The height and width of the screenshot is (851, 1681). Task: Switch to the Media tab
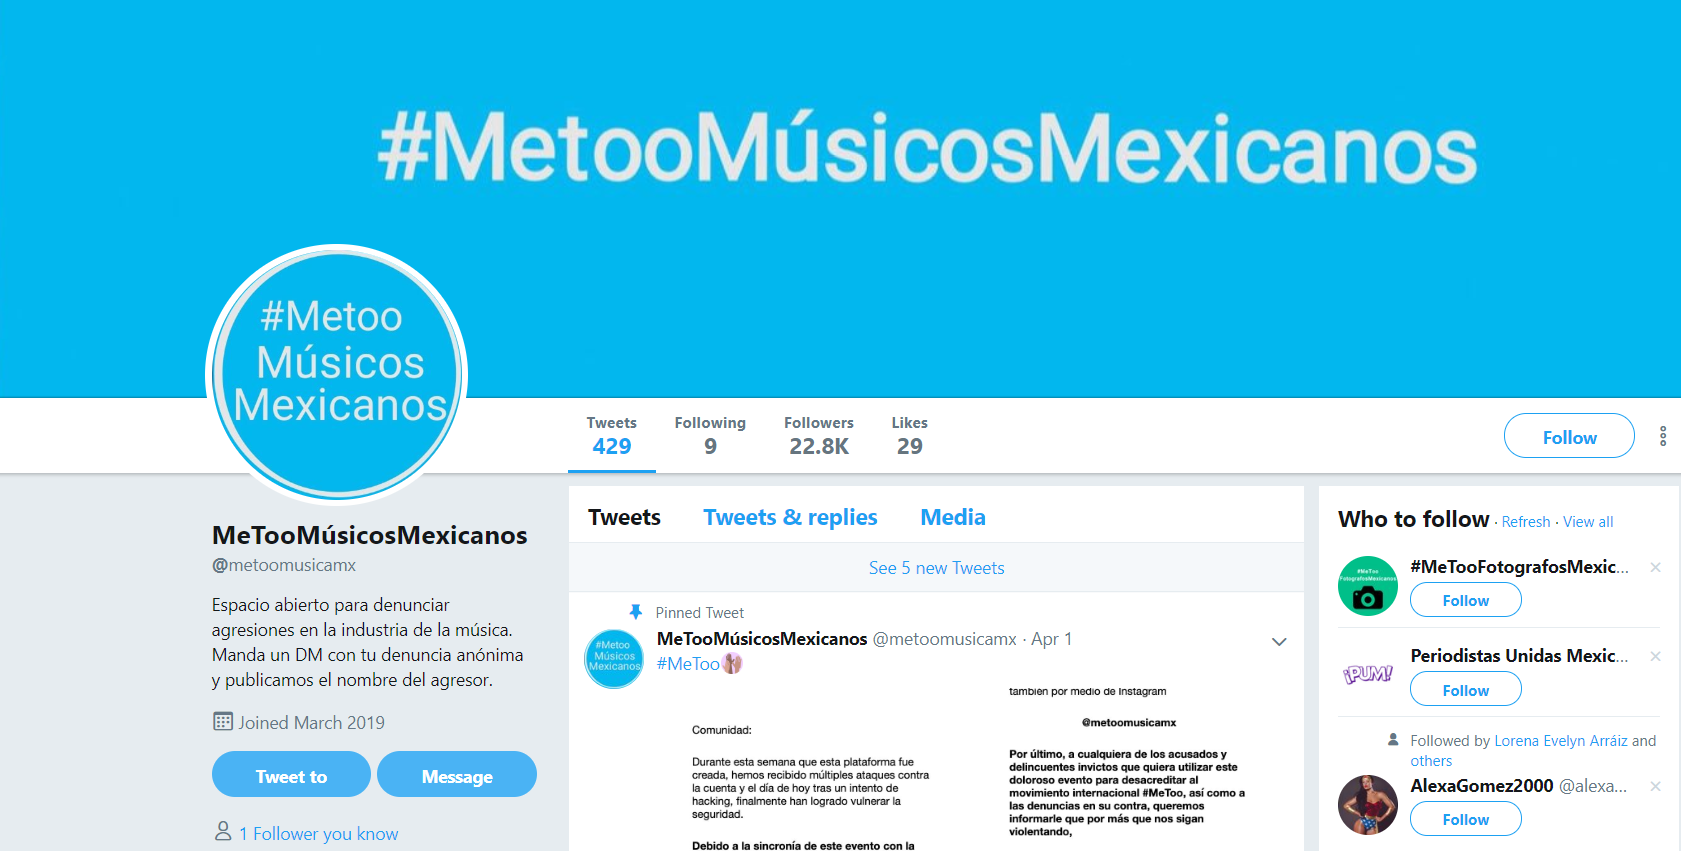click(953, 517)
